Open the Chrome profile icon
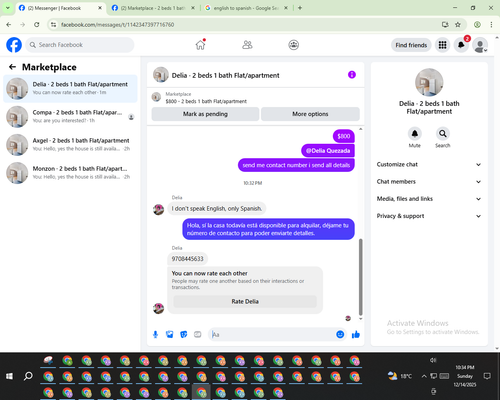 [477, 24]
